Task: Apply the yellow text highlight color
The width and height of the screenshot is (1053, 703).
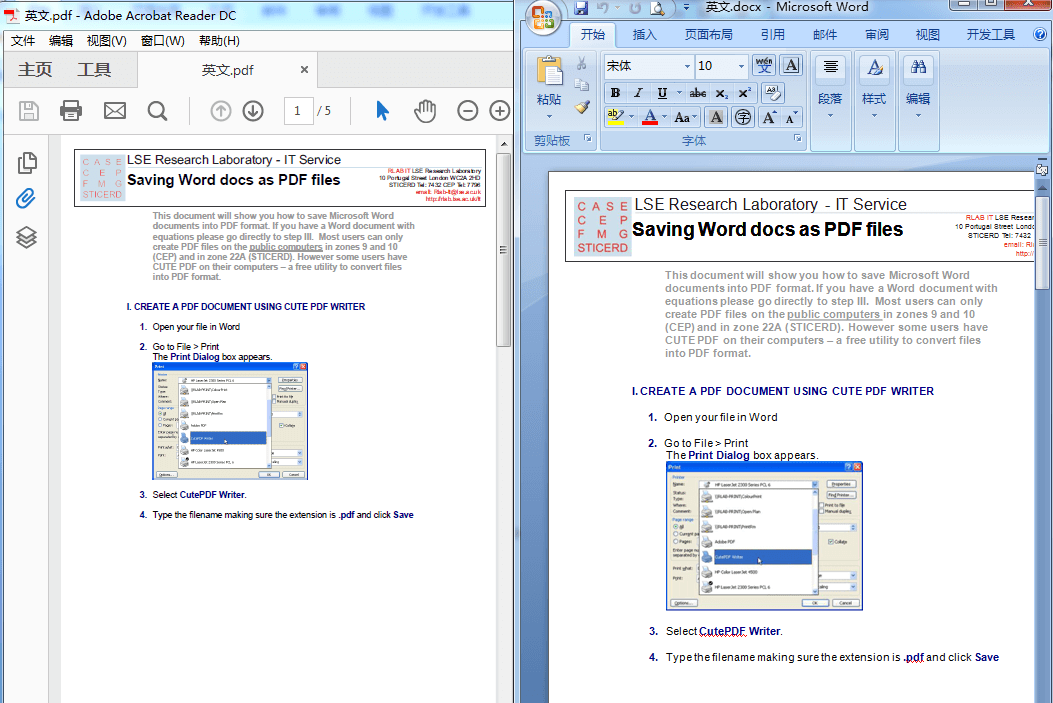Action: pos(615,118)
